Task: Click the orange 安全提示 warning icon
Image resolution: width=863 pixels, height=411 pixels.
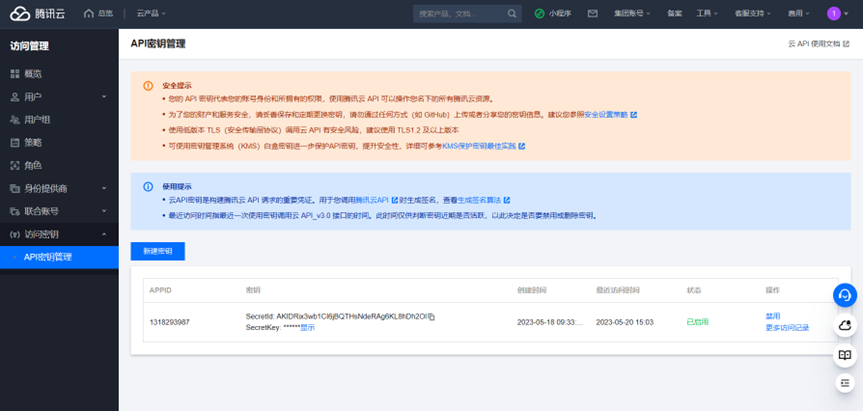Action: tap(148, 86)
